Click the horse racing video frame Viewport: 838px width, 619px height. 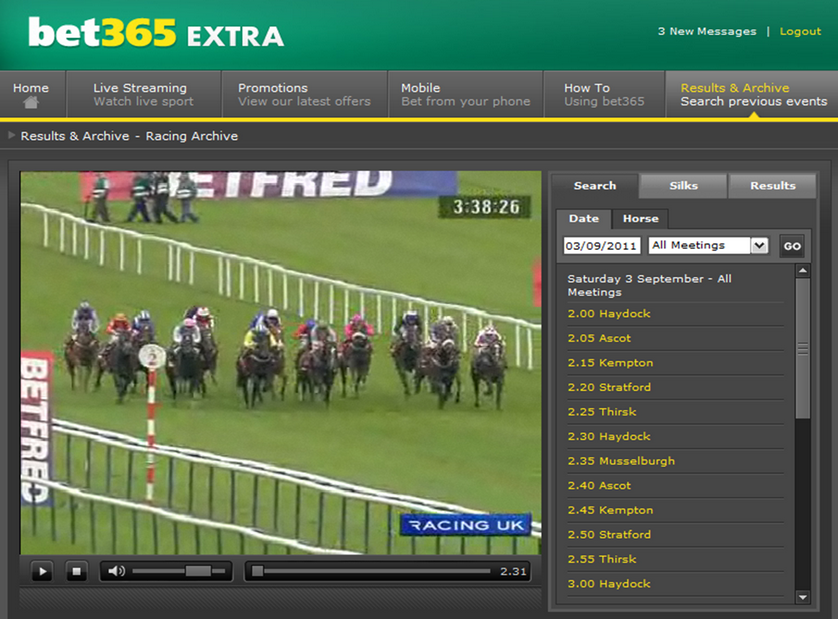coord(281,362)
